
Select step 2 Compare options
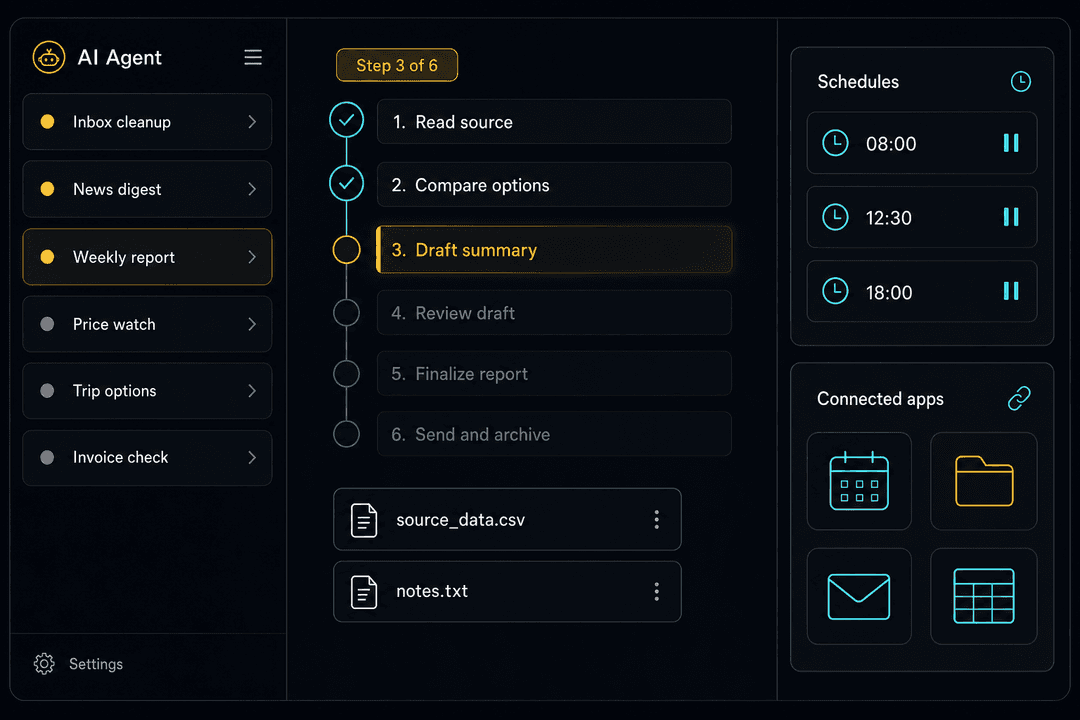point(554,185)
